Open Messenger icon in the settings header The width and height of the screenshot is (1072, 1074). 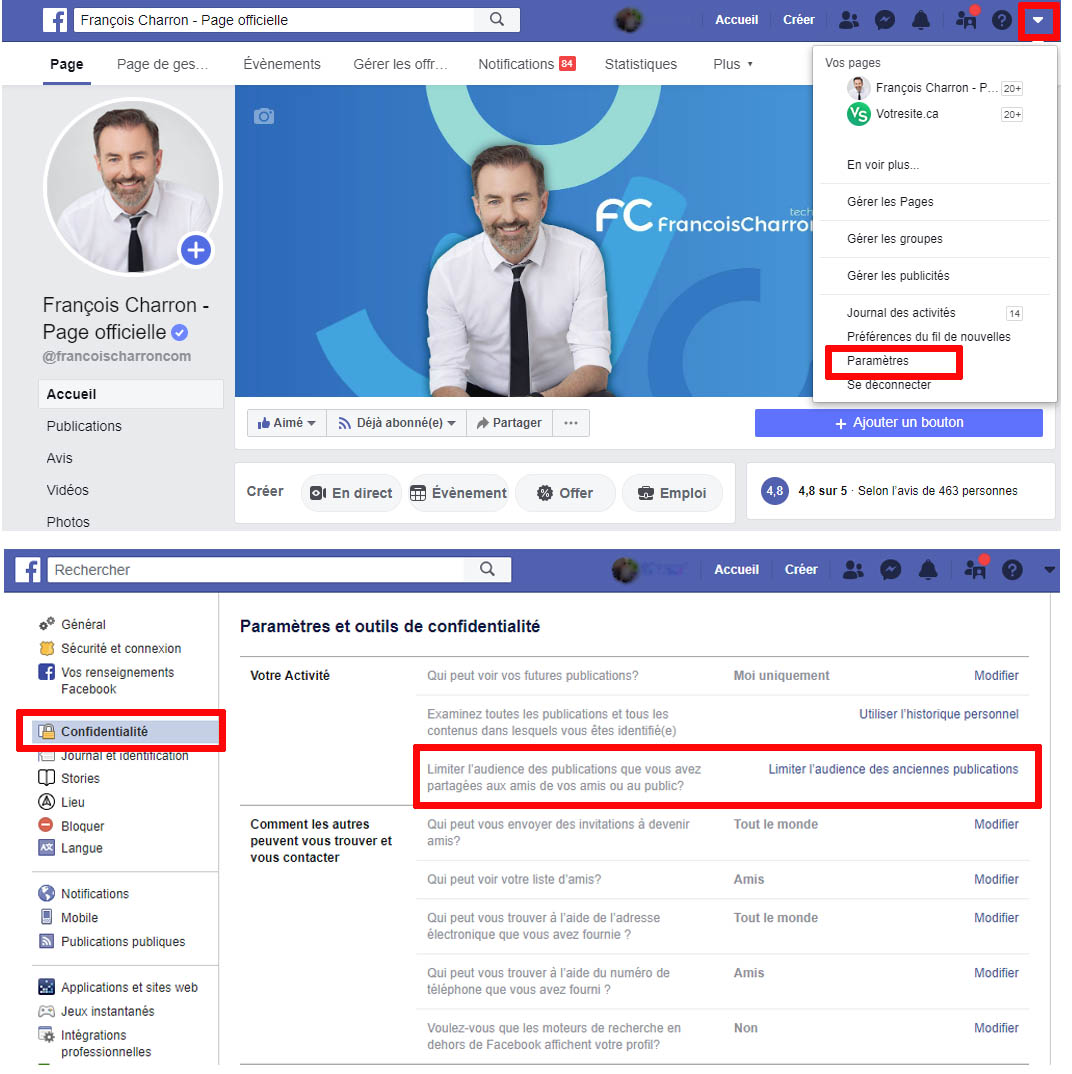pos(890,569)
